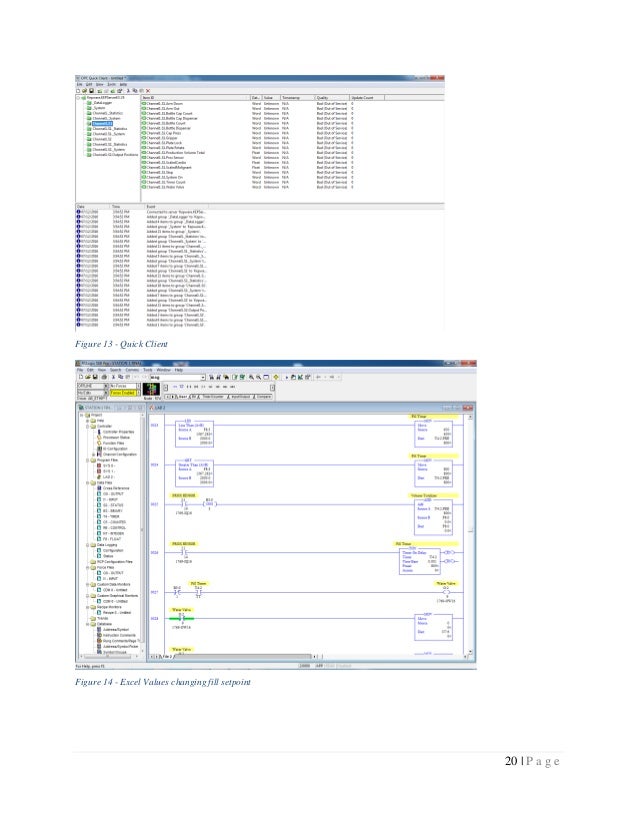Click the Timer On Delay instruction block
This screenshot has width=638, height=826.
[420, 562]
